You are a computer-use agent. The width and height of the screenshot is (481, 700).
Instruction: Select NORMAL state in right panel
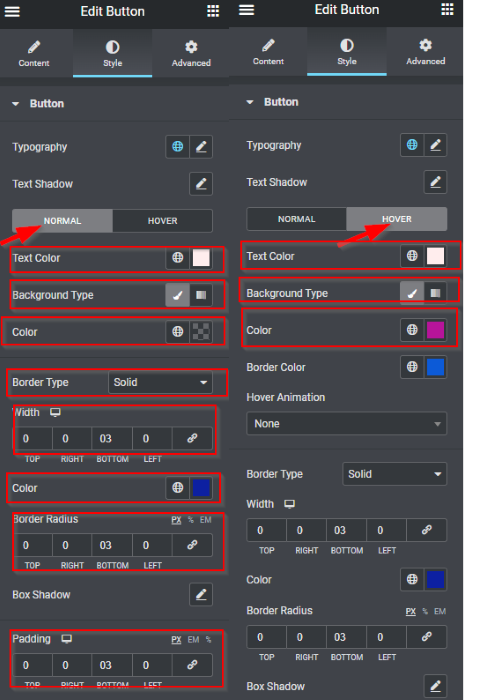297,219
